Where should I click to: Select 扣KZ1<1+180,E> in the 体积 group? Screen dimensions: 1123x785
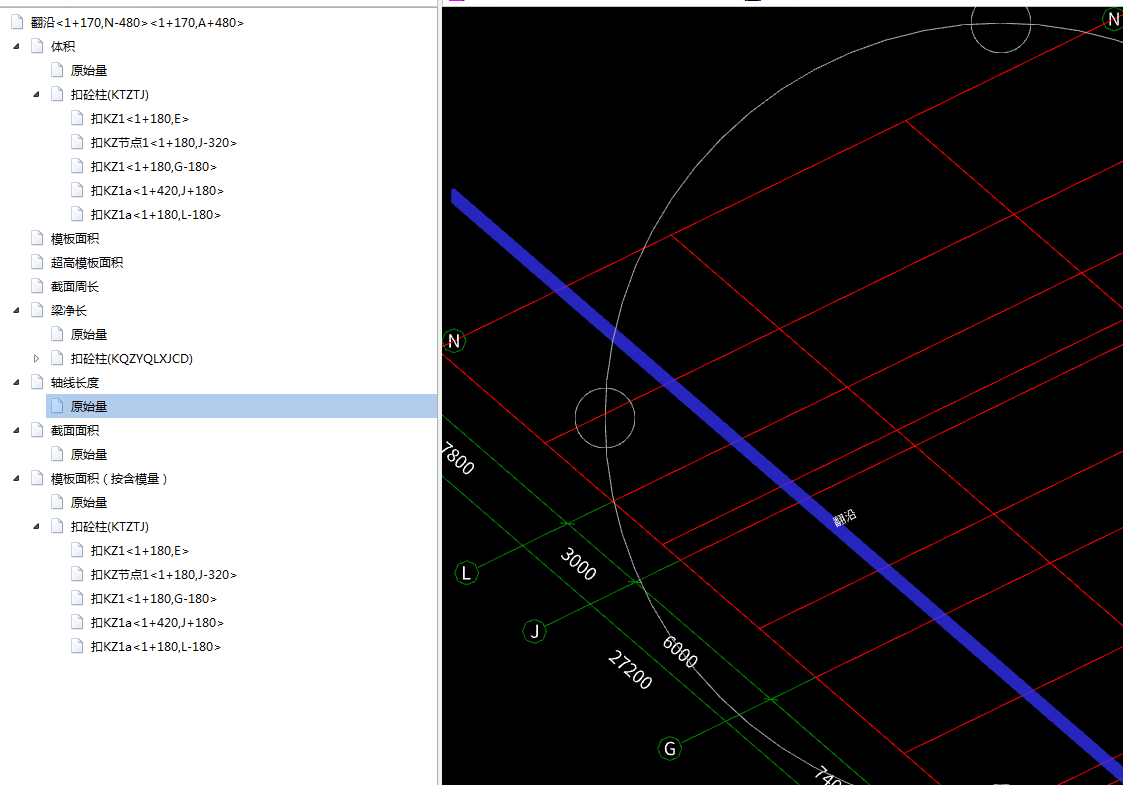click(x=140, y=119)
